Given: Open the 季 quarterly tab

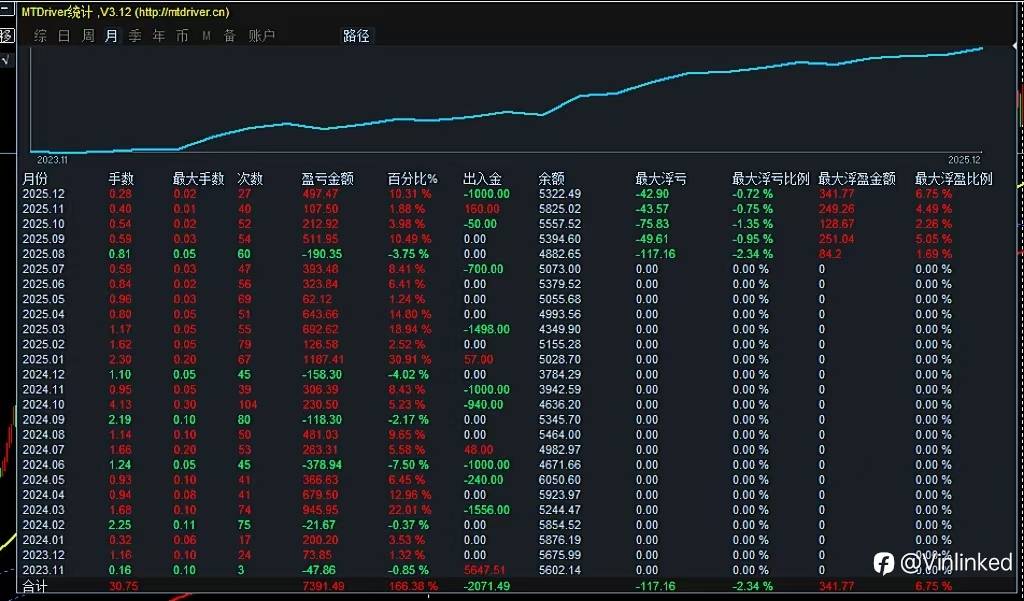Looking at the screenshot, I should (x=135, y=36).
